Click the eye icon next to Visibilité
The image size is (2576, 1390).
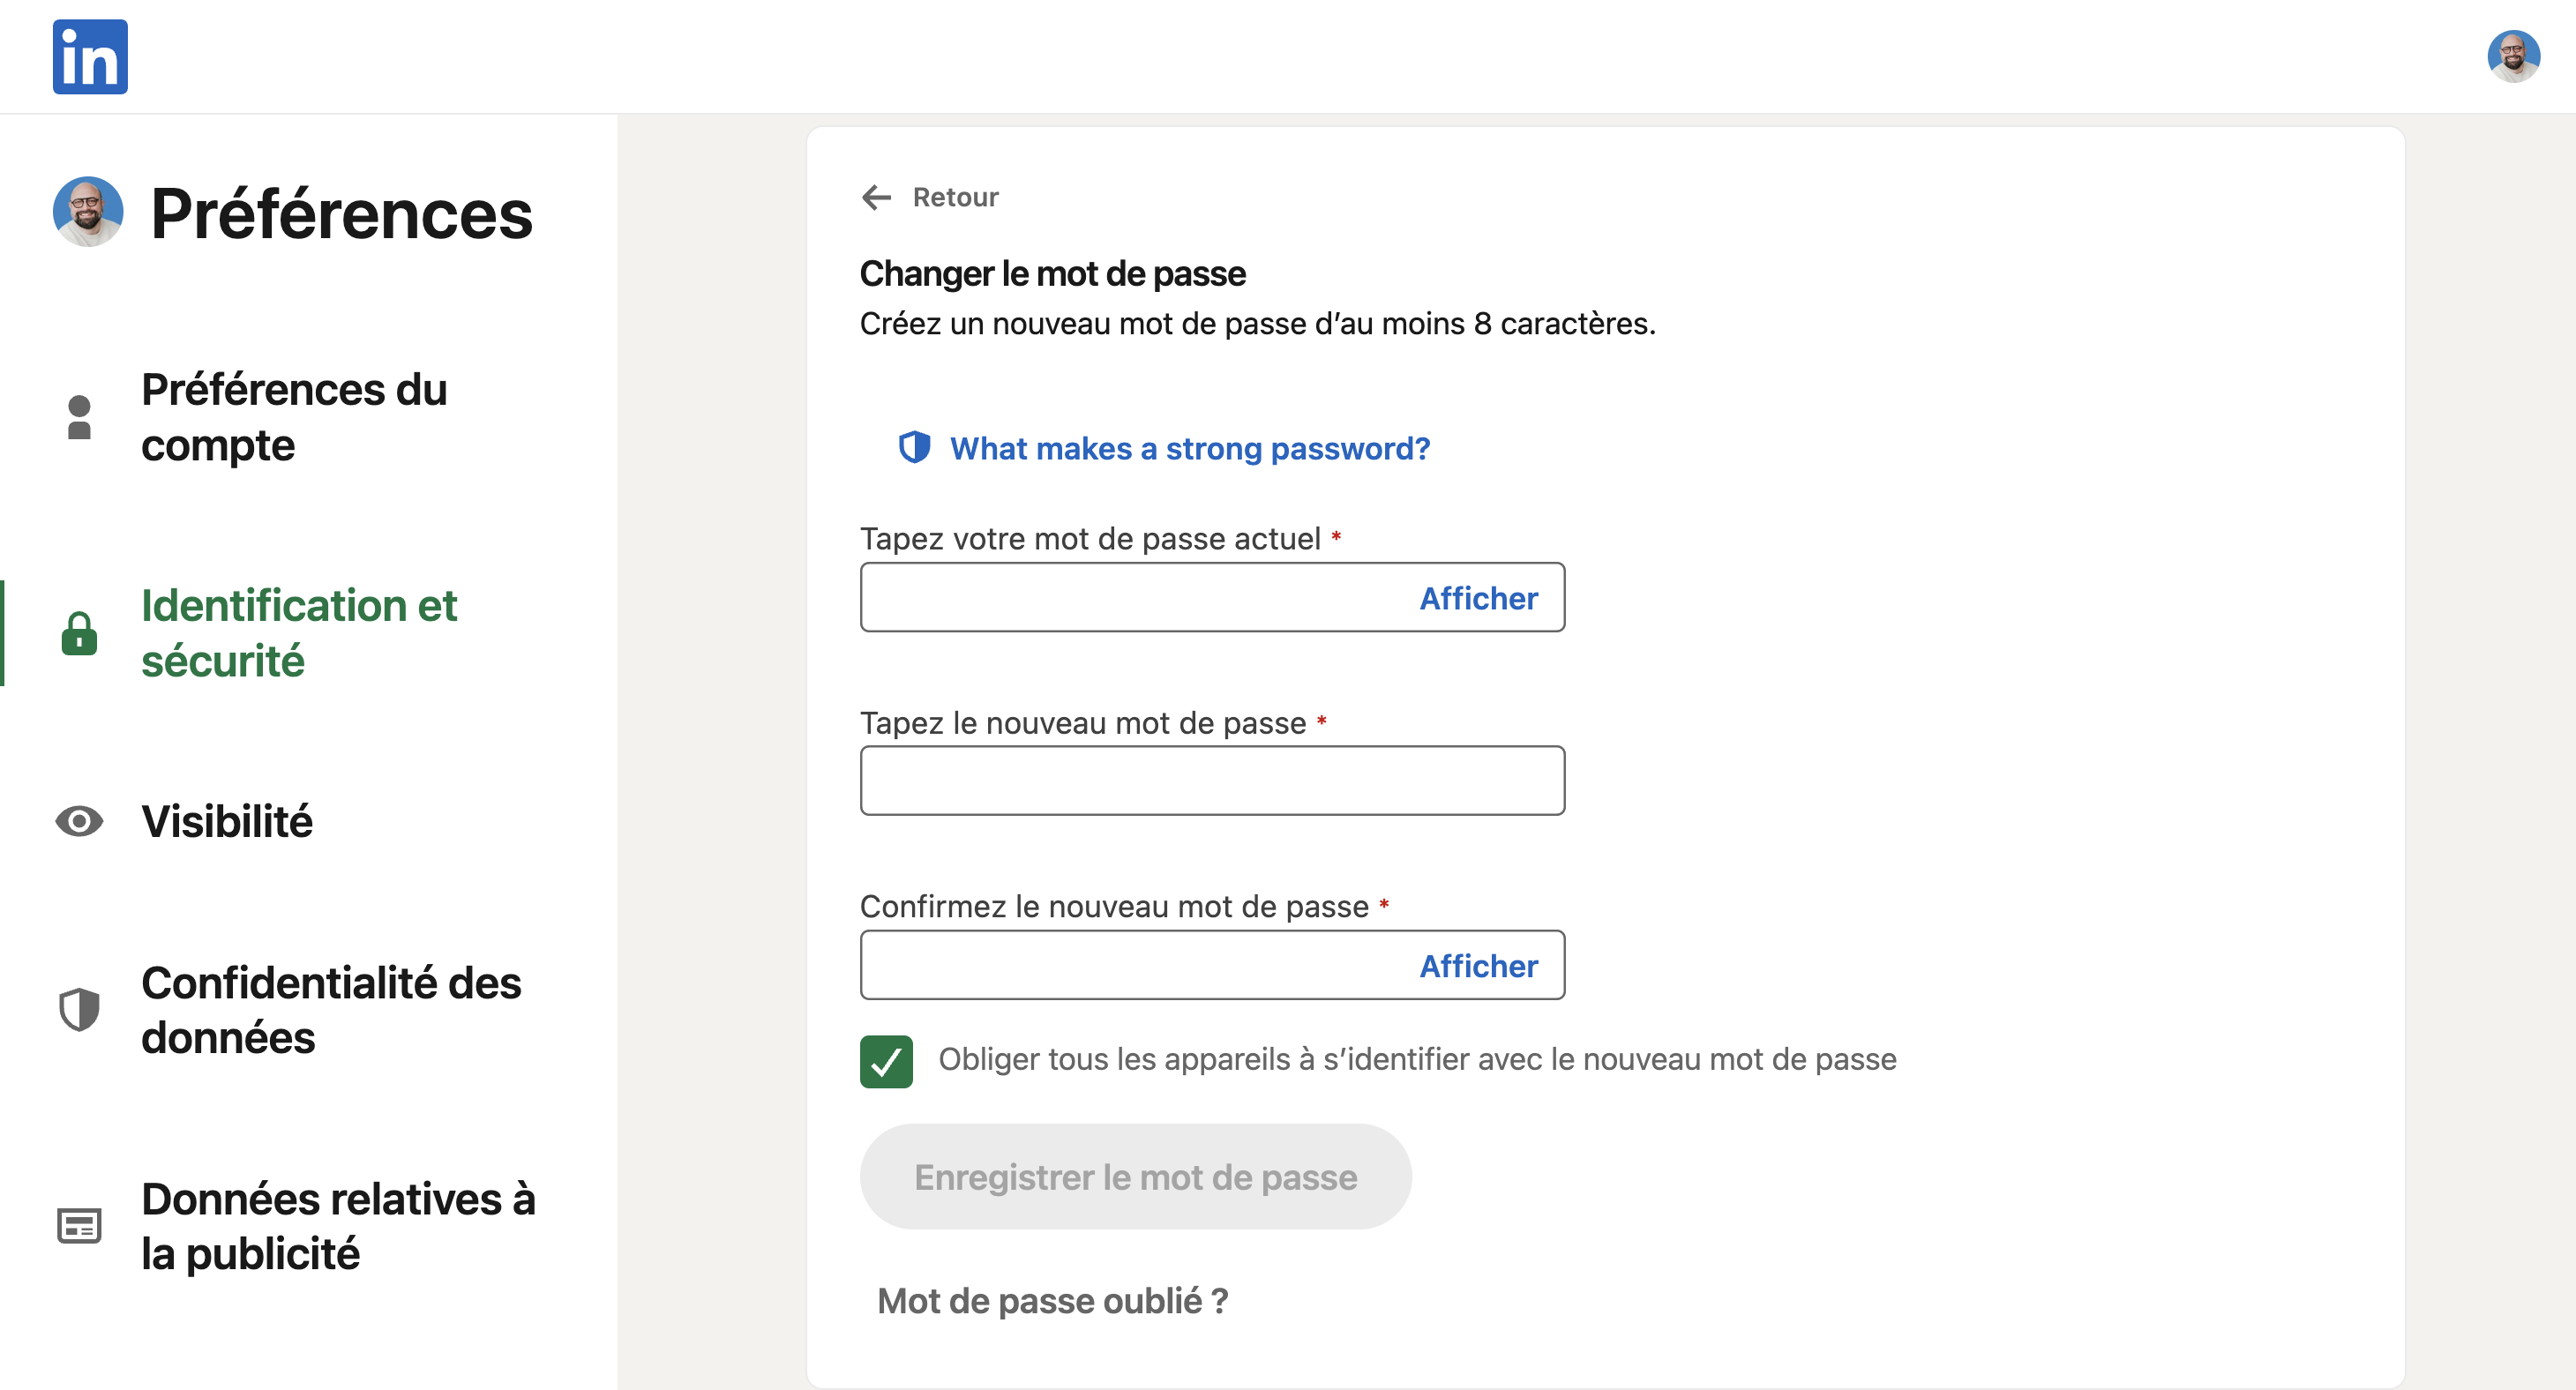click(79, 822)
